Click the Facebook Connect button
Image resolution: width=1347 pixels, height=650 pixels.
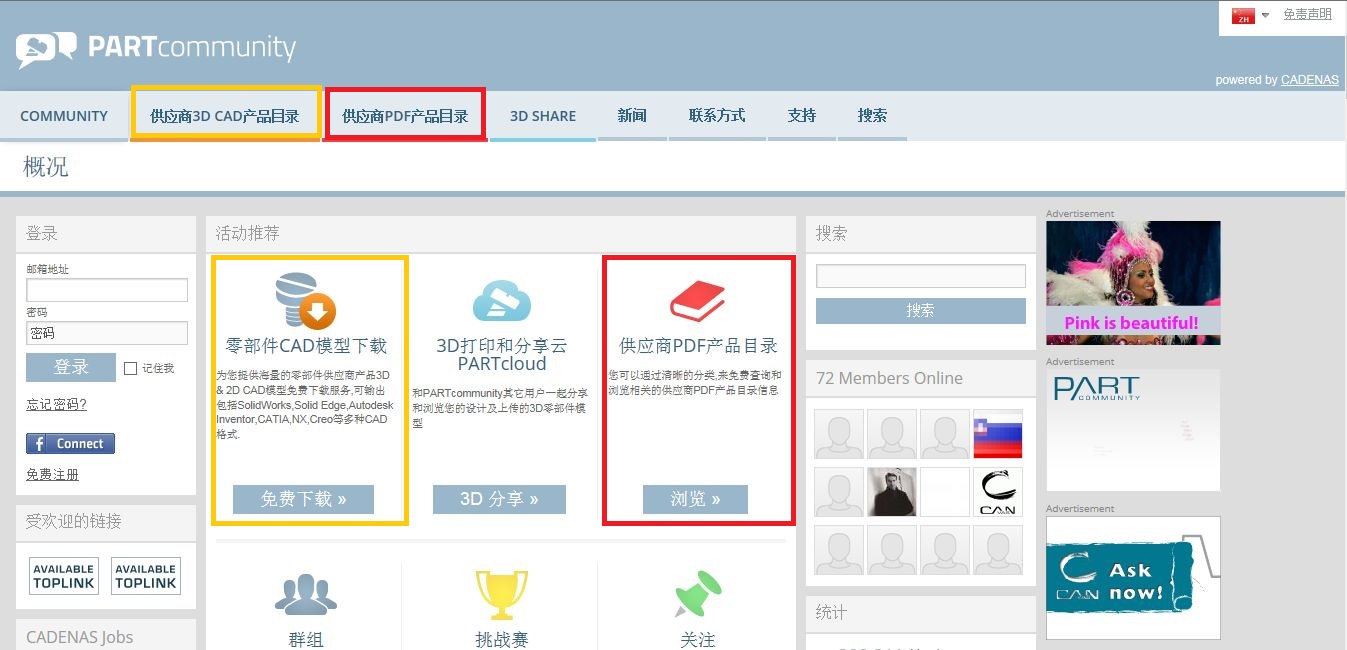click(70, 443)
